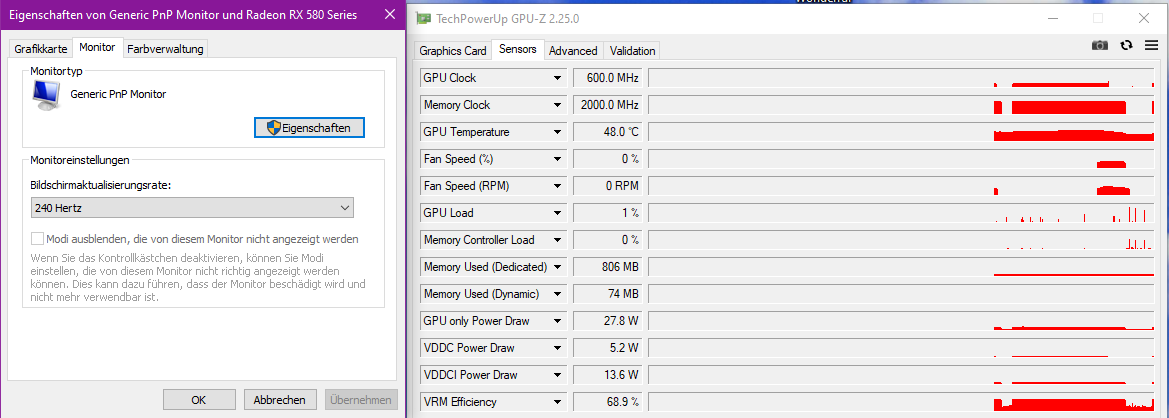
Task: Click the 74 MB dynamic memory value
Action: [x=608, y=294]
